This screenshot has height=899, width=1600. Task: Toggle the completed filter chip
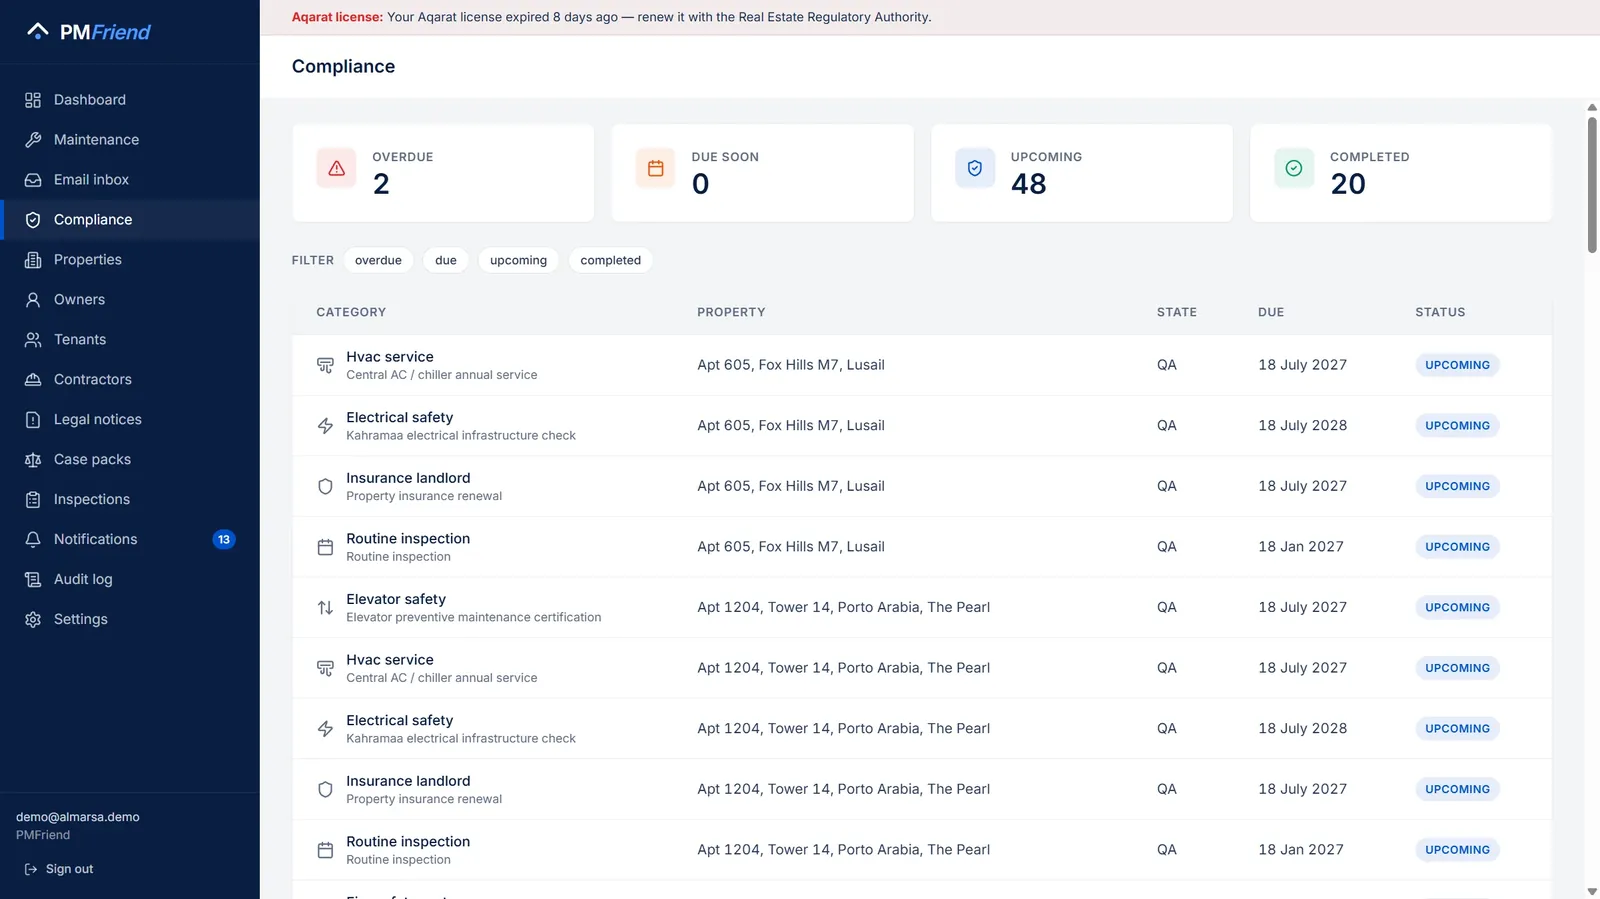610,260
